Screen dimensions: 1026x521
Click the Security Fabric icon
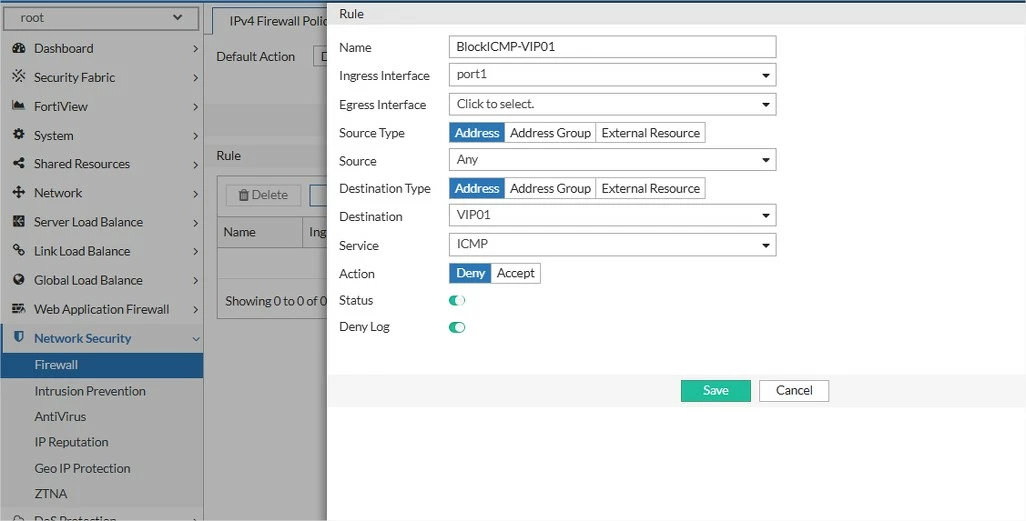coord(19,77)
